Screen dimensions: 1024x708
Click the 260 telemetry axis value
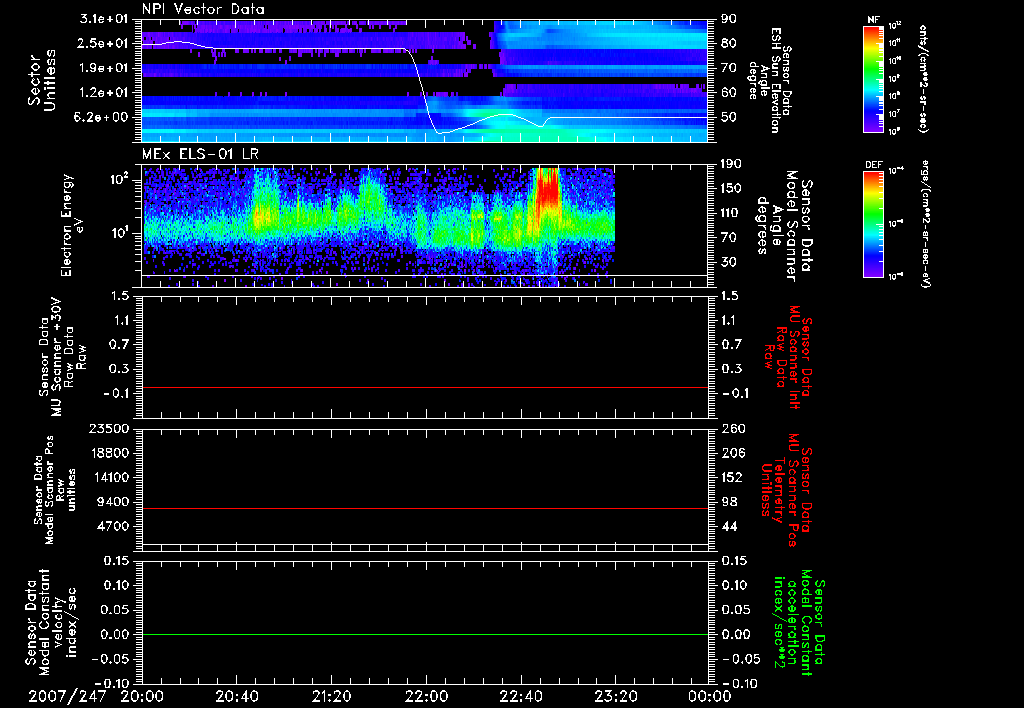point(733,429)
